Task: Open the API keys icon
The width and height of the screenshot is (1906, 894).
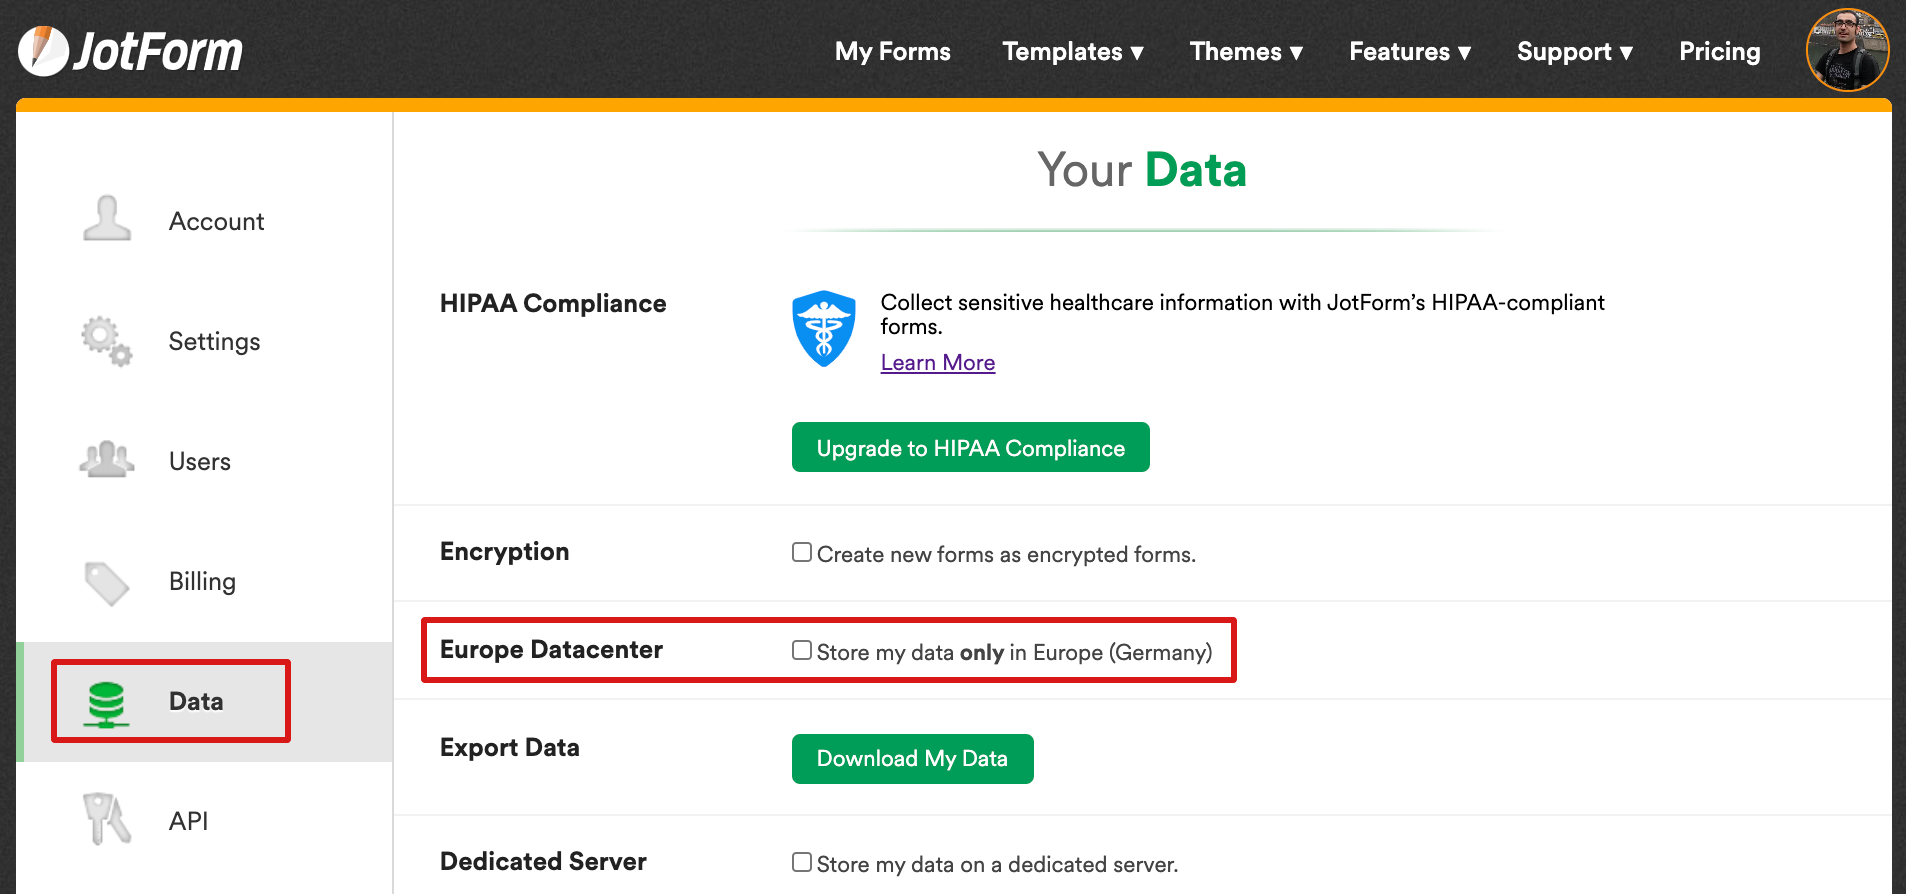Action: 107,820
